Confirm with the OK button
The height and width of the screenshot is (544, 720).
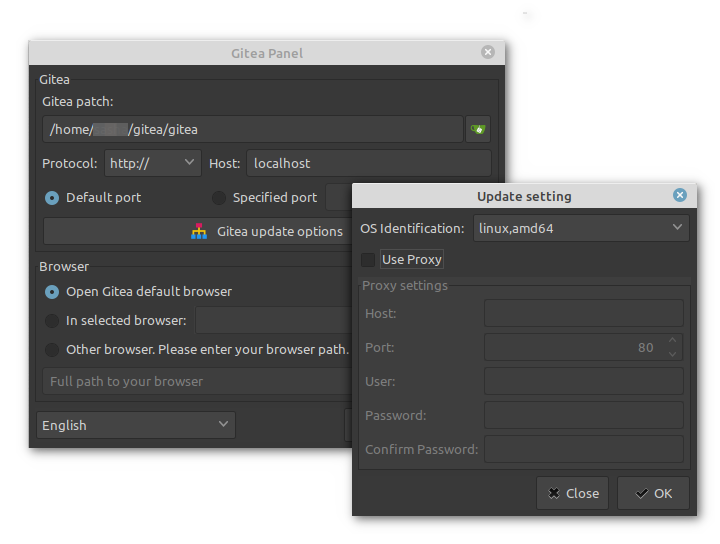point(653,493)
